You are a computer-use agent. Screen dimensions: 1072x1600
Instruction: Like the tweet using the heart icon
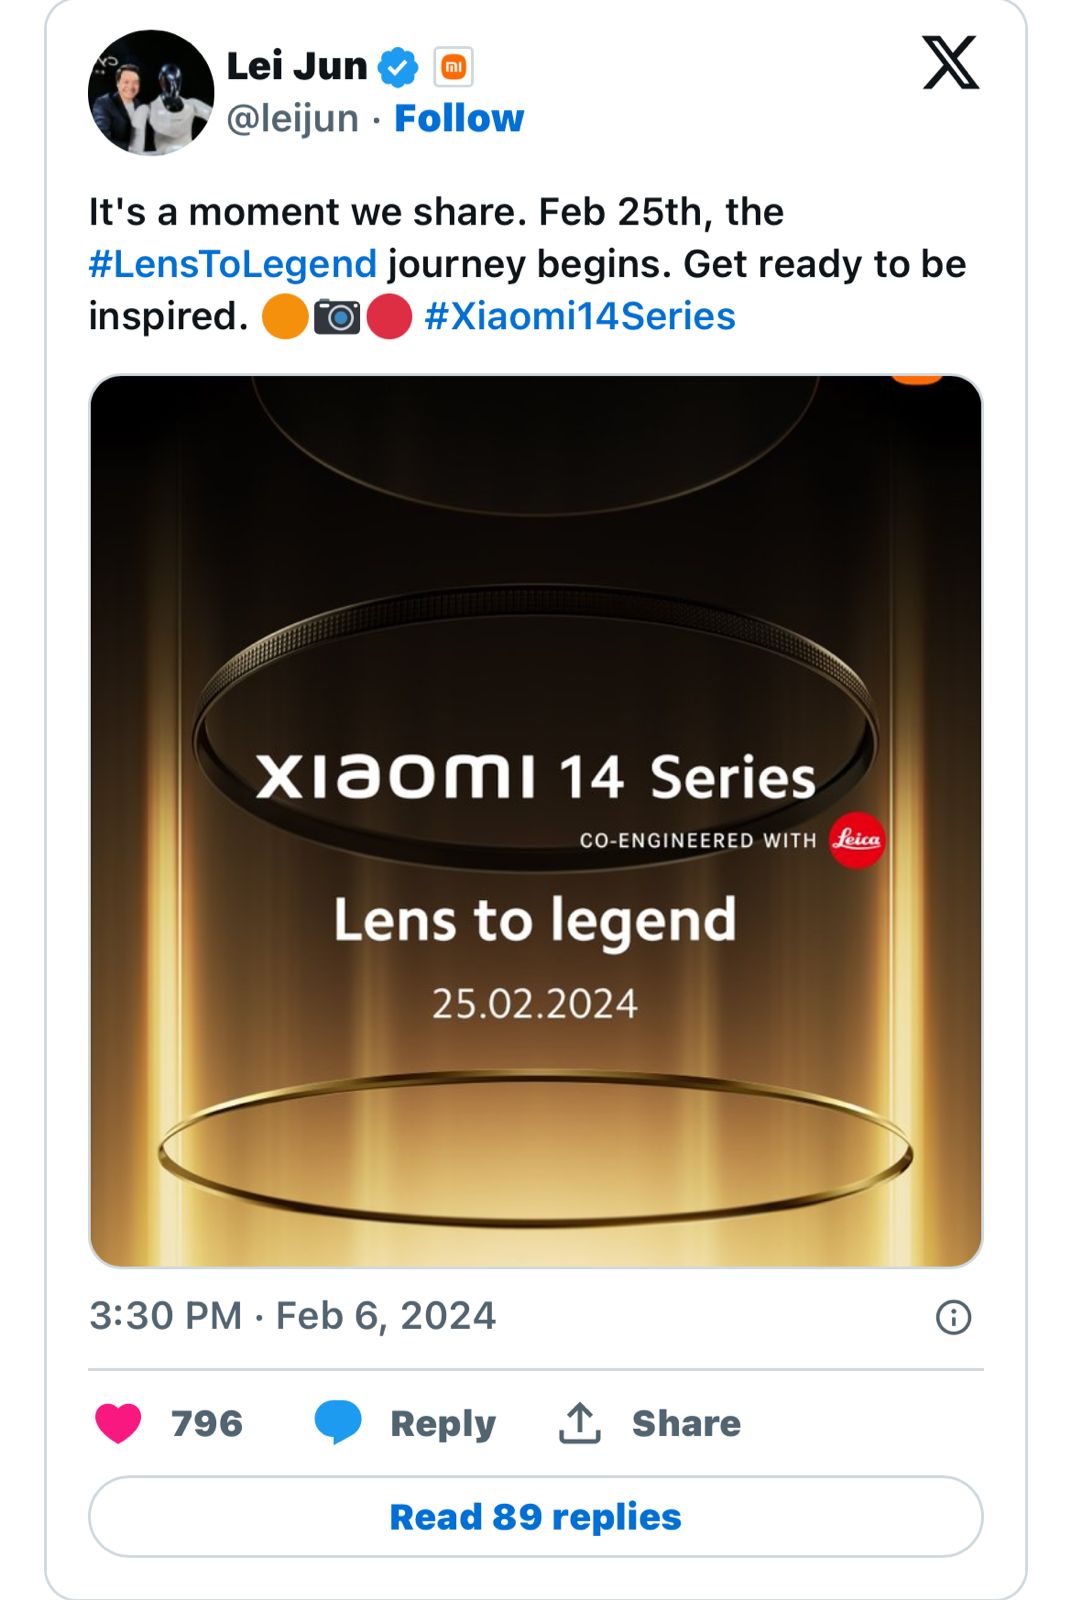(x=115, y=1421)
